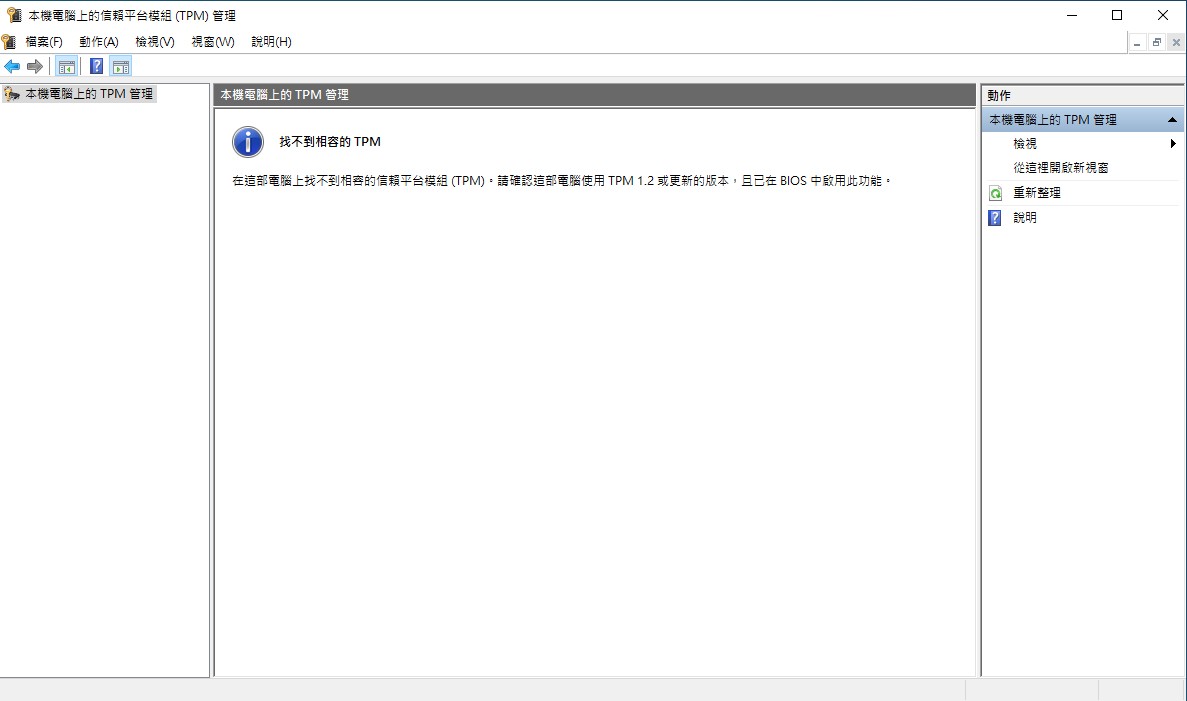Image resolution: width=1187 pixels, height=701 pixels.
Task: Click the blue info icon beside 找不到相容的 TPM
Action: click(x=248, y=142)
